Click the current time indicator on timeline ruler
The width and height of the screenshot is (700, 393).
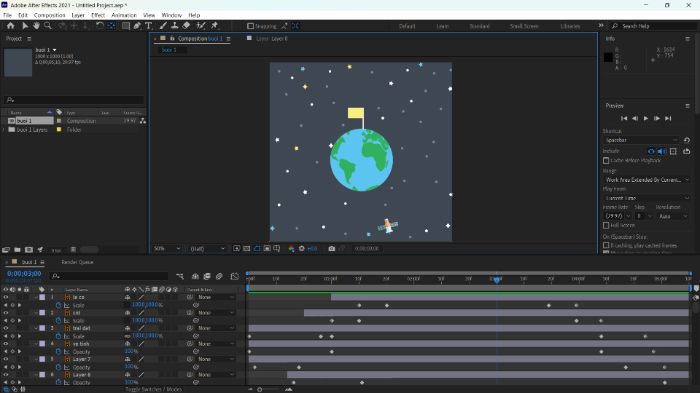pos(496,280)
